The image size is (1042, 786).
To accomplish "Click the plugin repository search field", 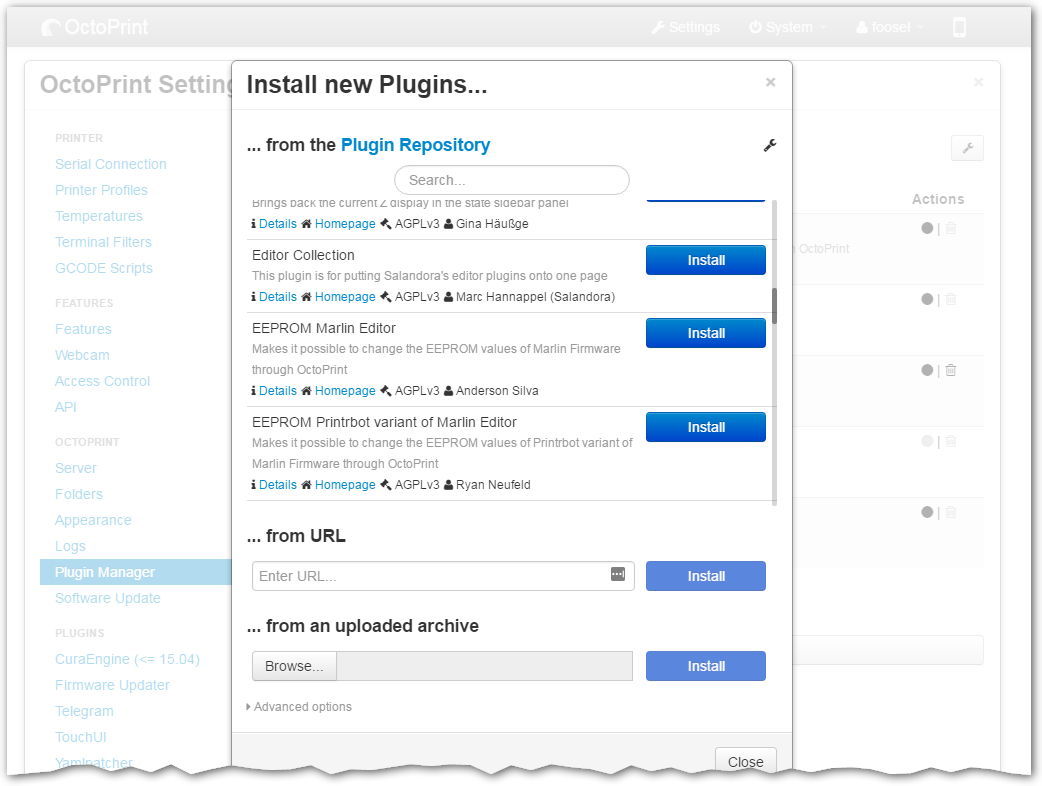I will [x=511, y=180].
